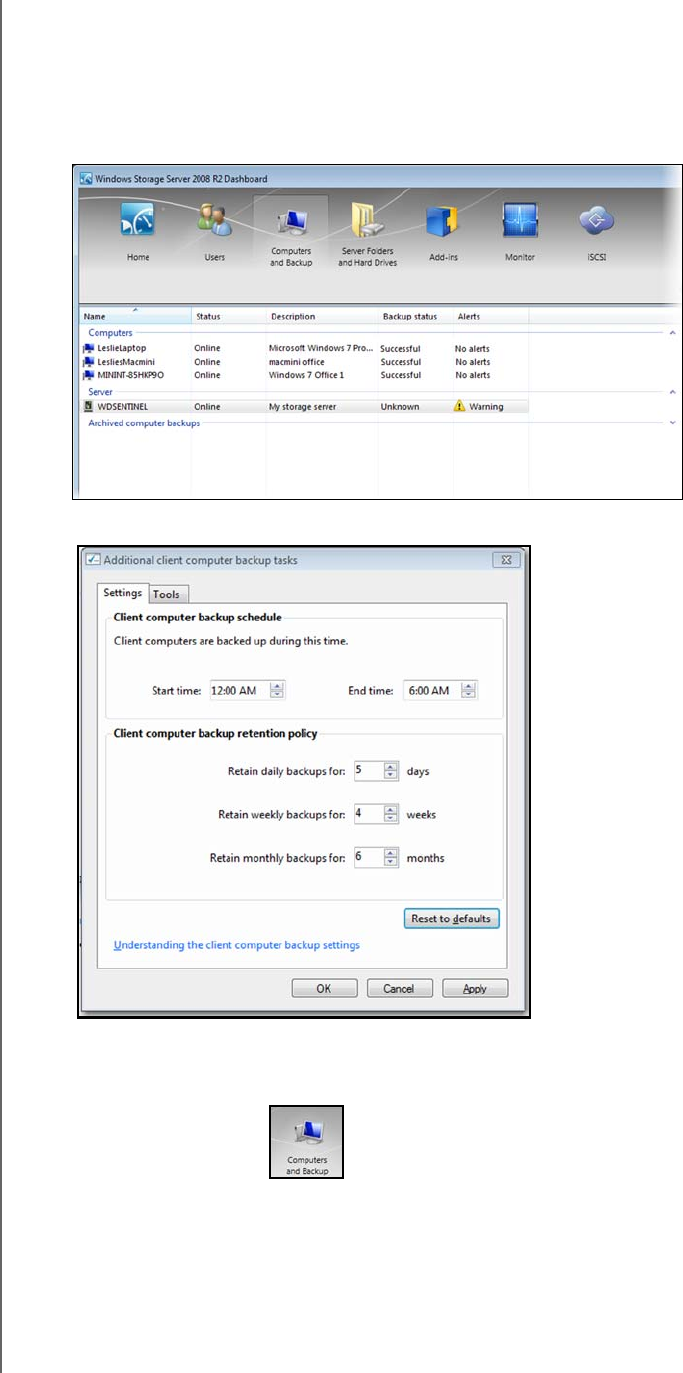Screen dimensions: 683x1373
Task: Click the MININT-85HKP9O computer icon
Action: [89, 375]
